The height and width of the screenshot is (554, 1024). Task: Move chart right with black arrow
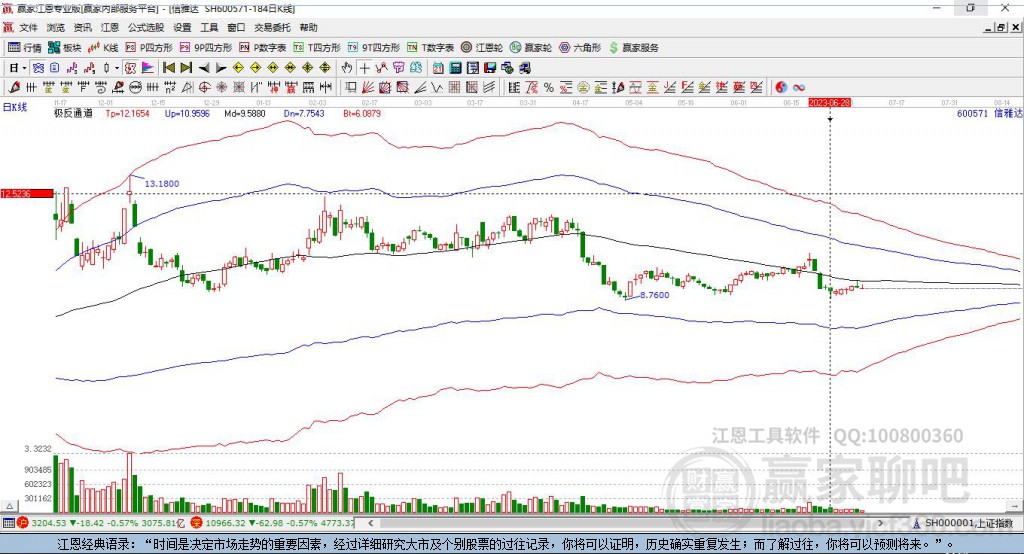[221, 68]
